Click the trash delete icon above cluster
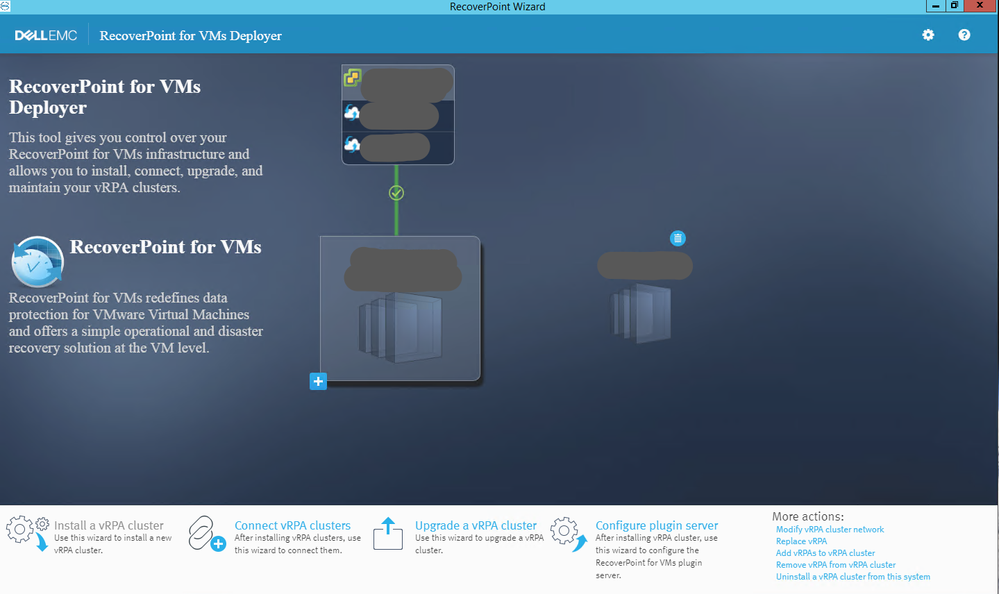This screenshot has height=594, width=999. 678,238
